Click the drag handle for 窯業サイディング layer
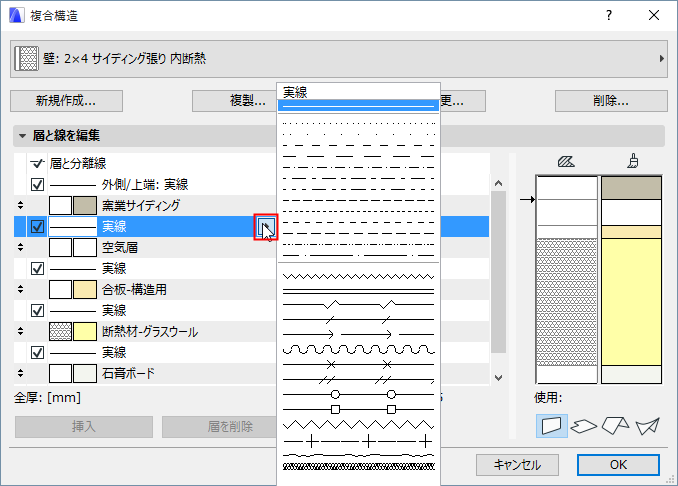The height and width of the screenshot is (486, 678). tap(20, 205)
